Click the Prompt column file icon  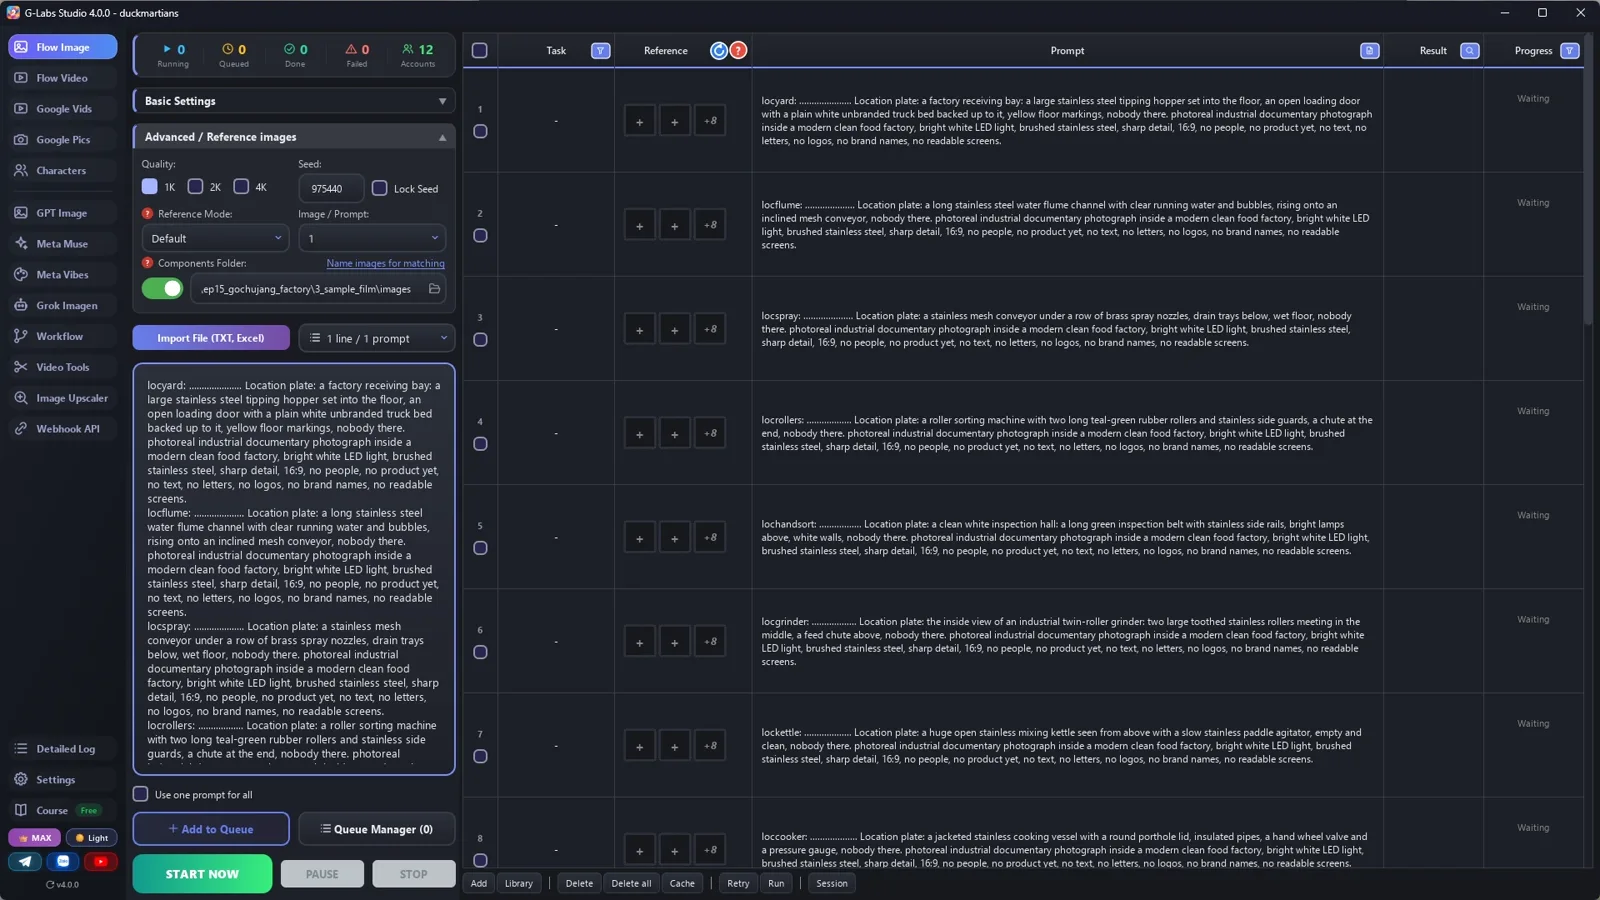pos(1369,51)
